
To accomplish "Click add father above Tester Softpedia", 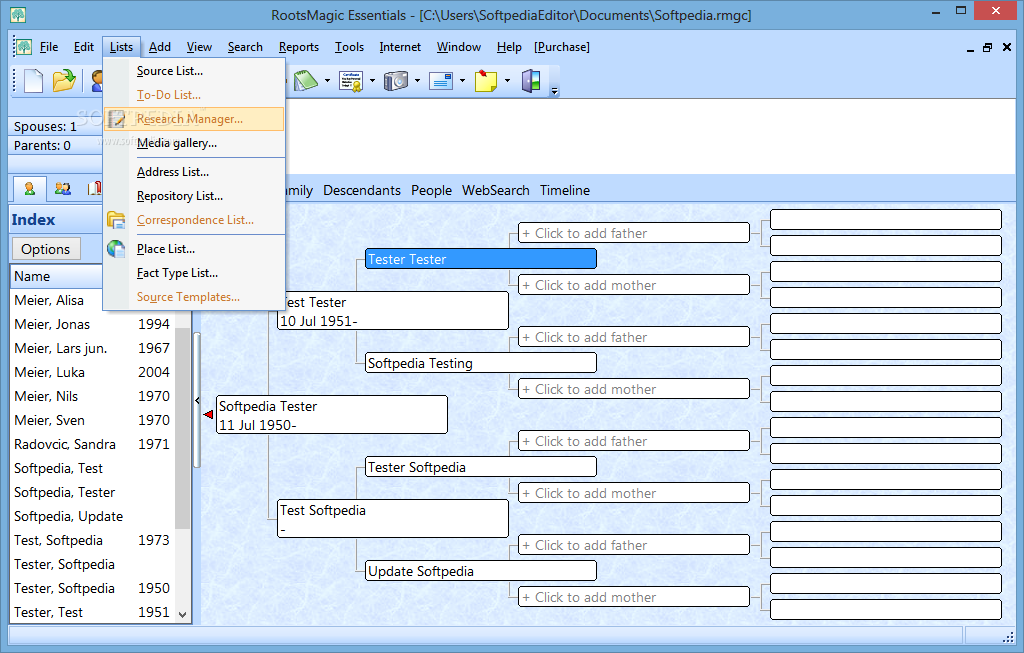I will (x=633, y=441).
